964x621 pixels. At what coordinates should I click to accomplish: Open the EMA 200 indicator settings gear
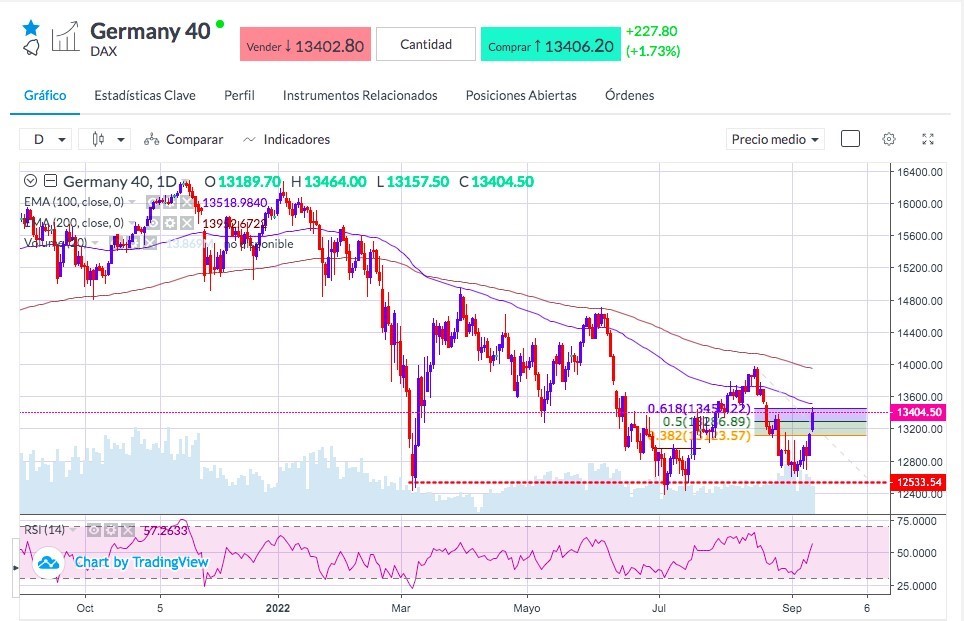point(170,223)
